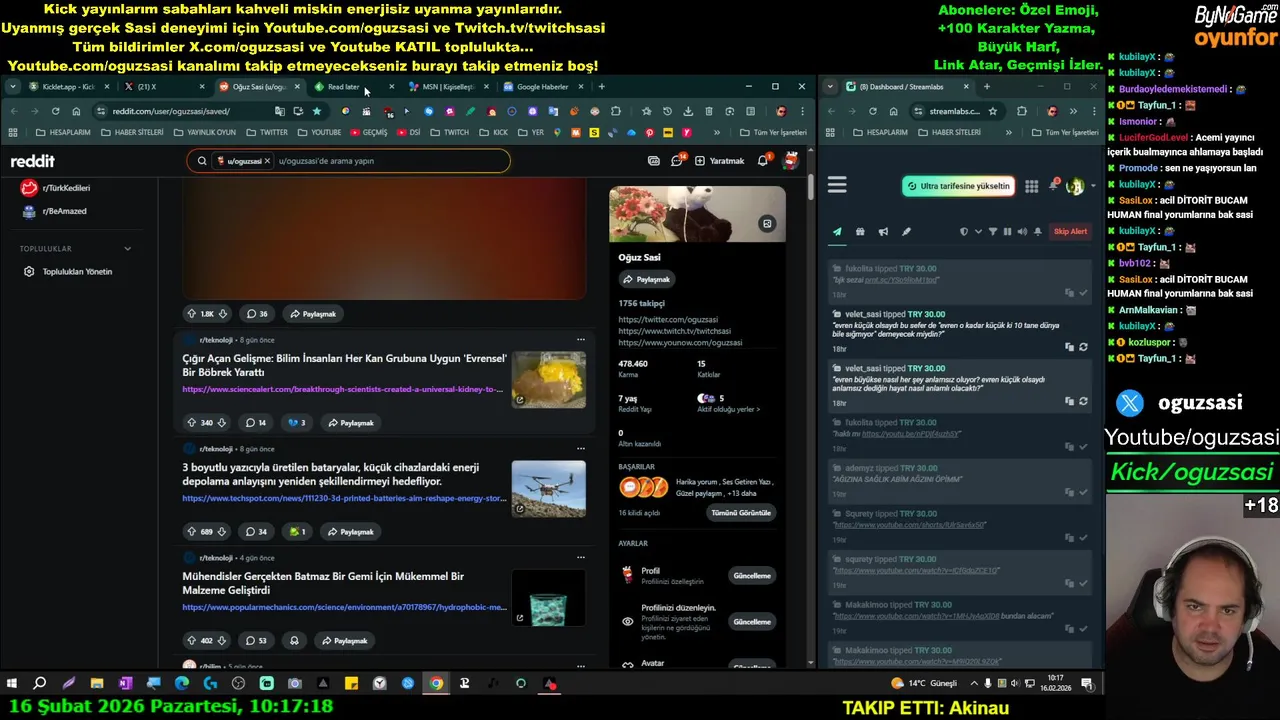This screenshot has height=720, width=1280.
Task: Open Chrome in Windows taskbar
Action: pyautogui.click(x=436, y=684)
